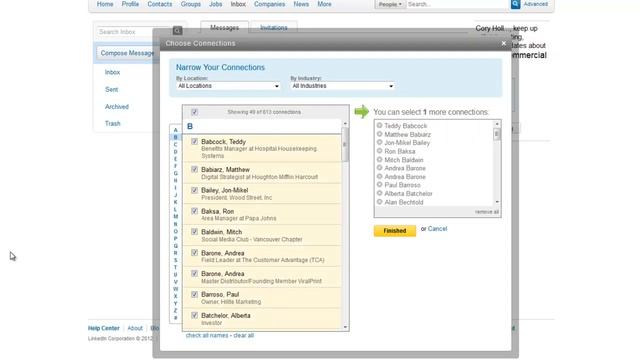Screen dimensions: 640x360
Task: Click down arrow of connections list scrollbar
Action: click(345, 327)
